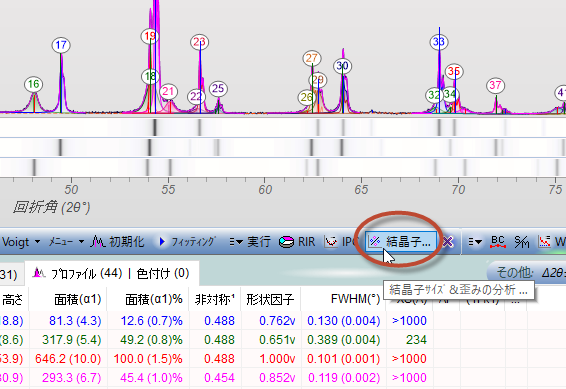
Task: Open the IPC chart tool icon
Action: coord(339,241)
